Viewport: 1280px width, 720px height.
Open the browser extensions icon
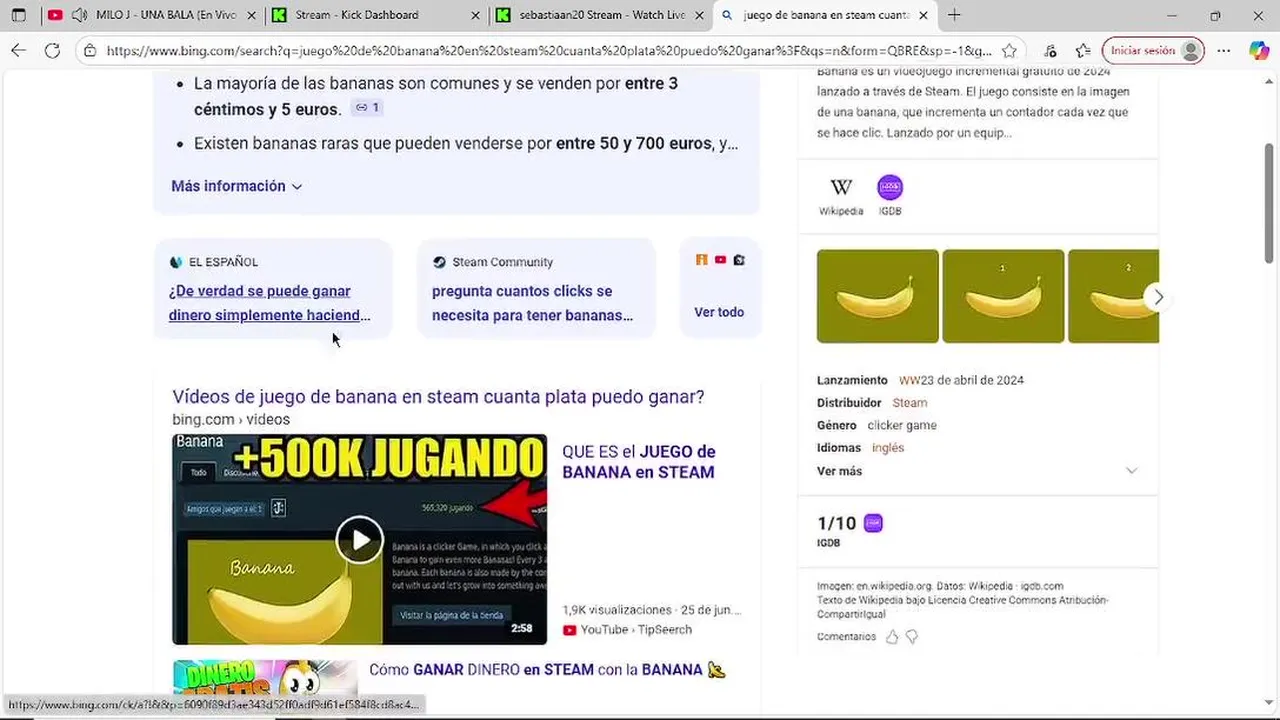tap(1049, 51)
